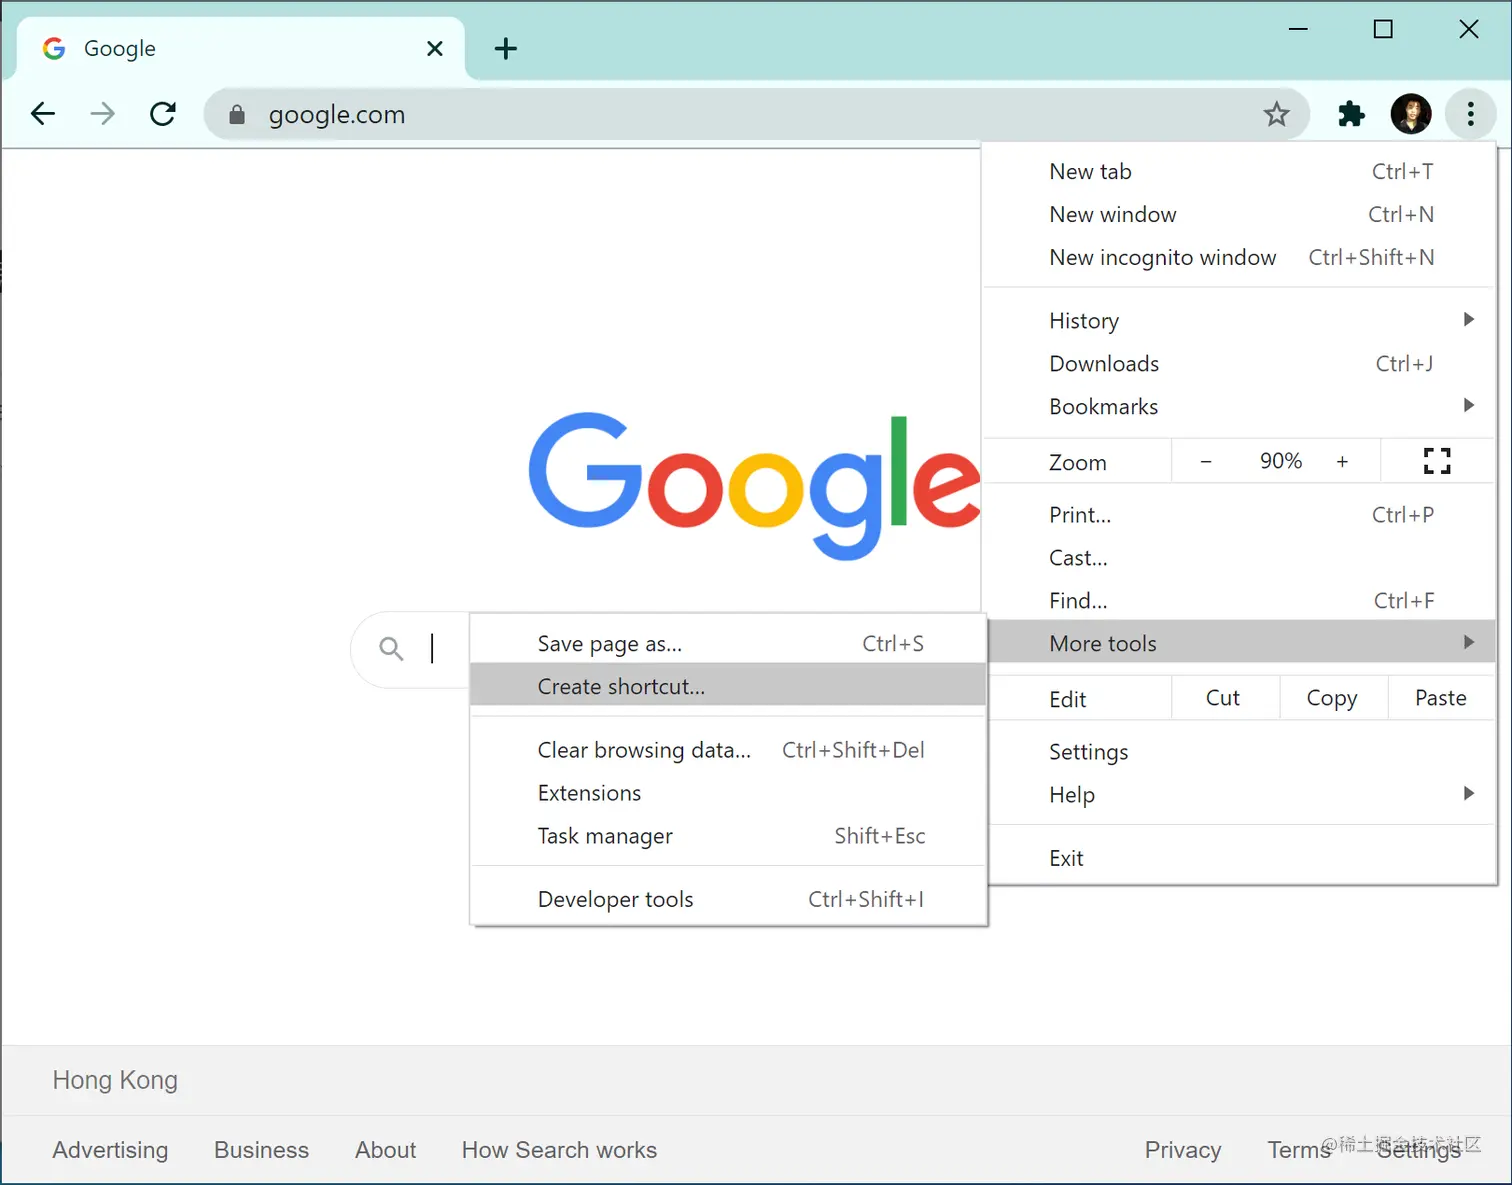Open the Advertising footer link
The height and width of the screenshot is (1185, 1512).
[x=110, y=1150]
